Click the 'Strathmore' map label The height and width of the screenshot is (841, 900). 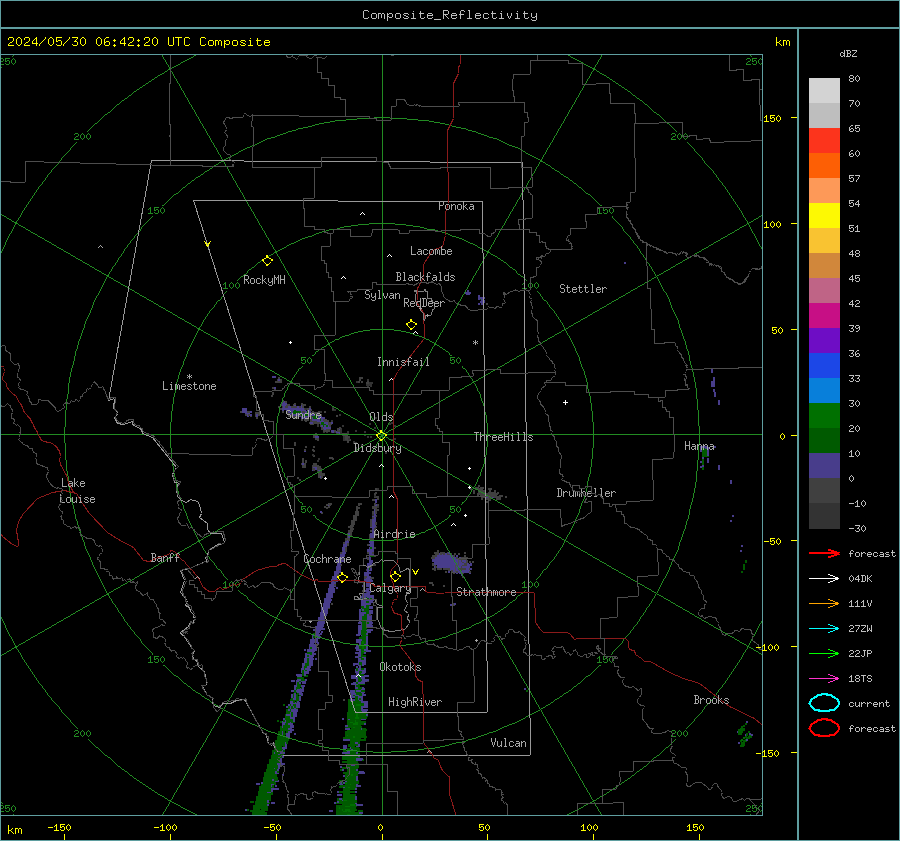(x=486, y=592)
